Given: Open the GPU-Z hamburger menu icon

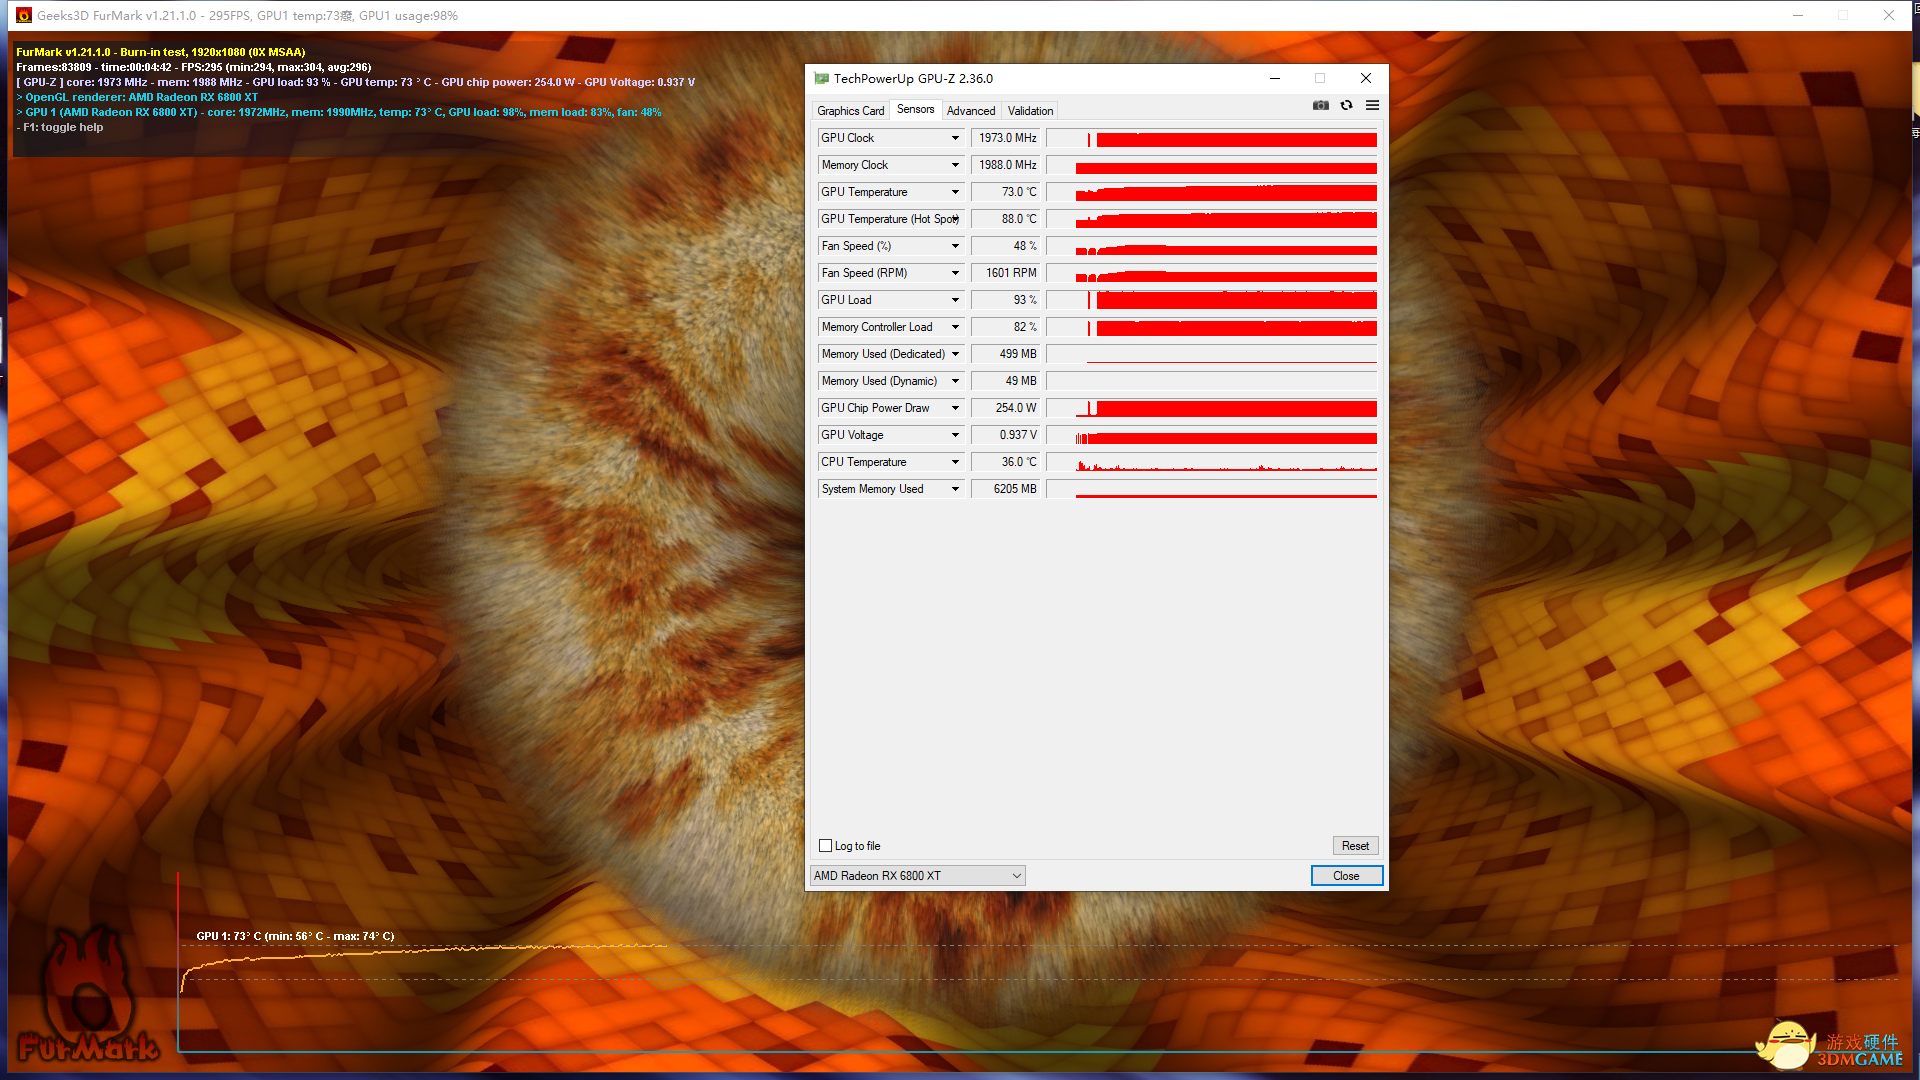Looking at the screenshot, I should click(1373, 105).
